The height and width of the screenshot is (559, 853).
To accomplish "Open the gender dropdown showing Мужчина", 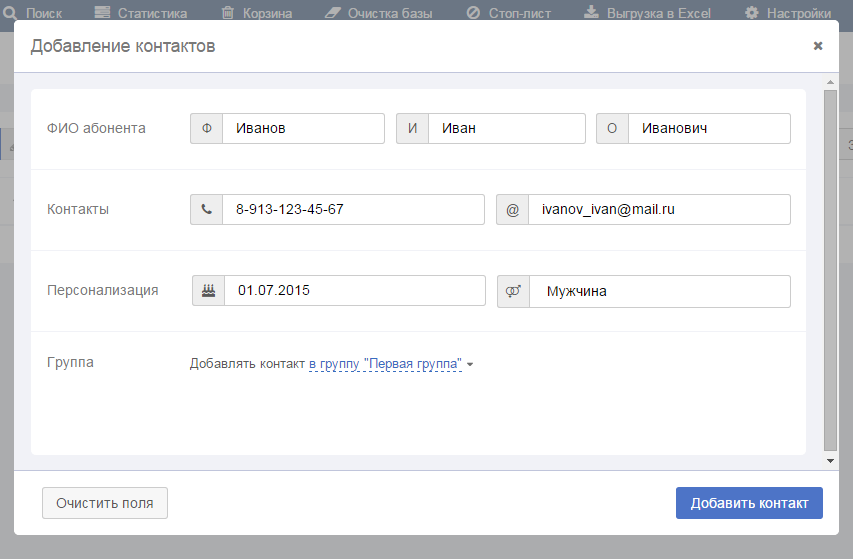I will (660, 291).
